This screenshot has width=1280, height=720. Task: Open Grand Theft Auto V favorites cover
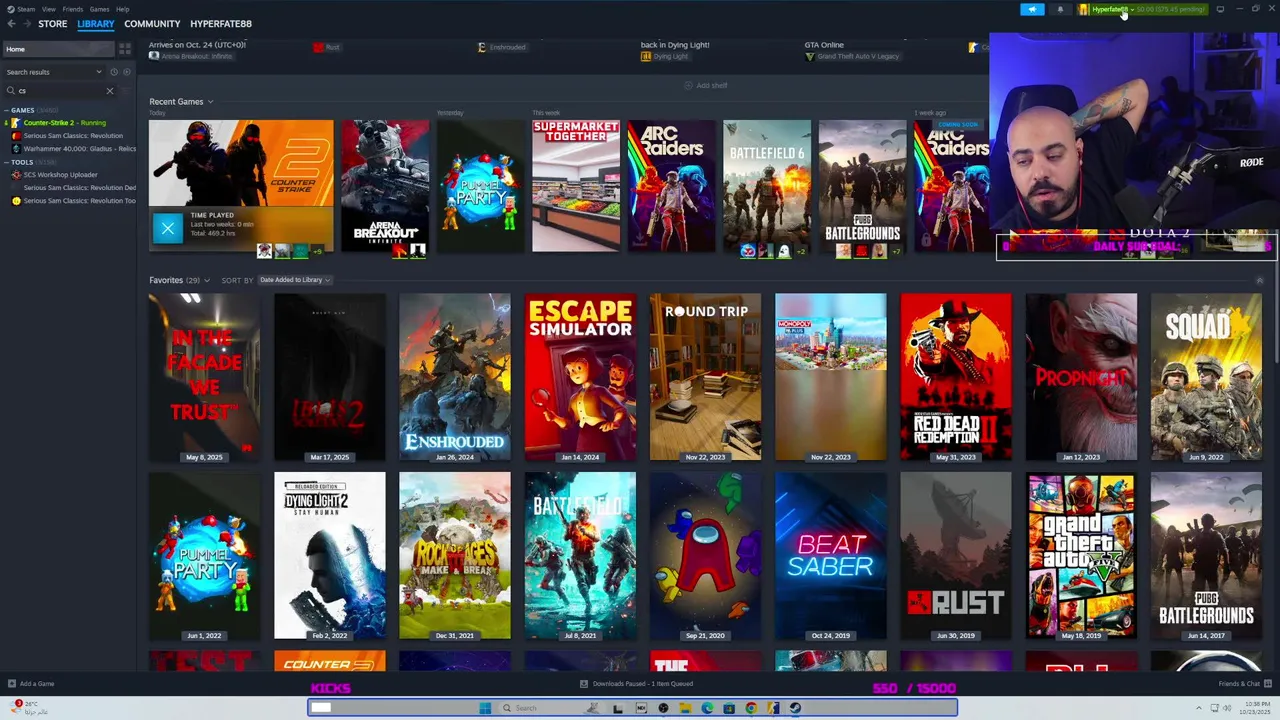pyautogui.click(x=1081, y=556)
